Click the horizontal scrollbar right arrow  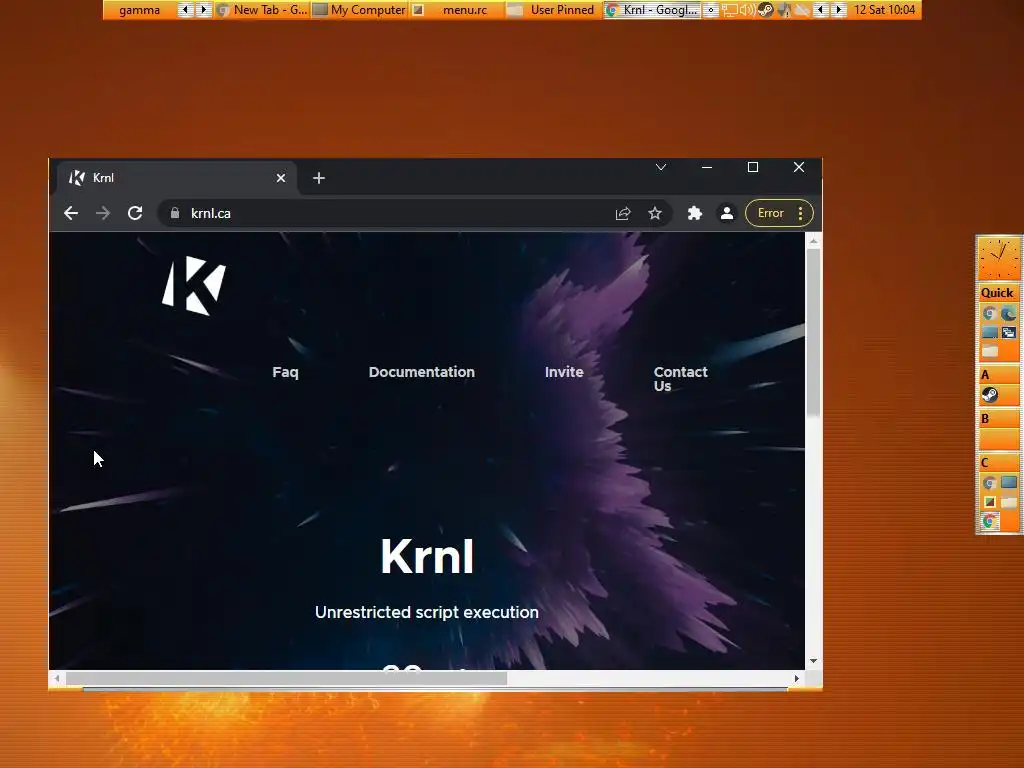tap(796, 679)
